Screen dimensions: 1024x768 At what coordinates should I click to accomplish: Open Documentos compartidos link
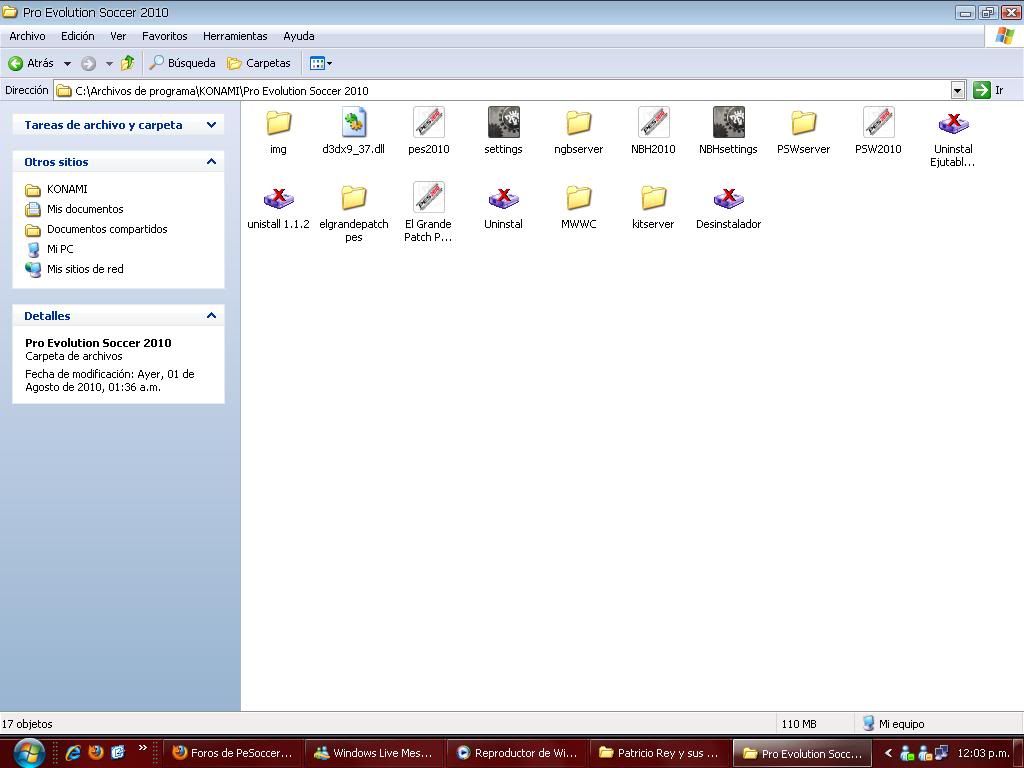click(107, 229)
